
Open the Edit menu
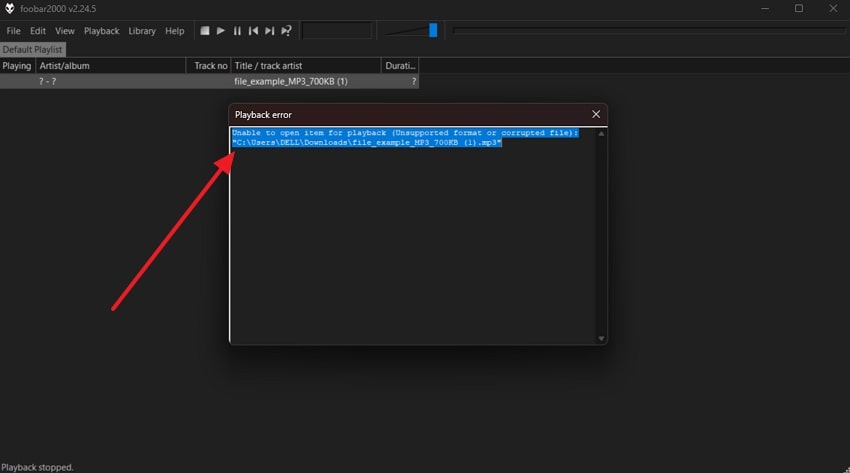click(38, 31)
